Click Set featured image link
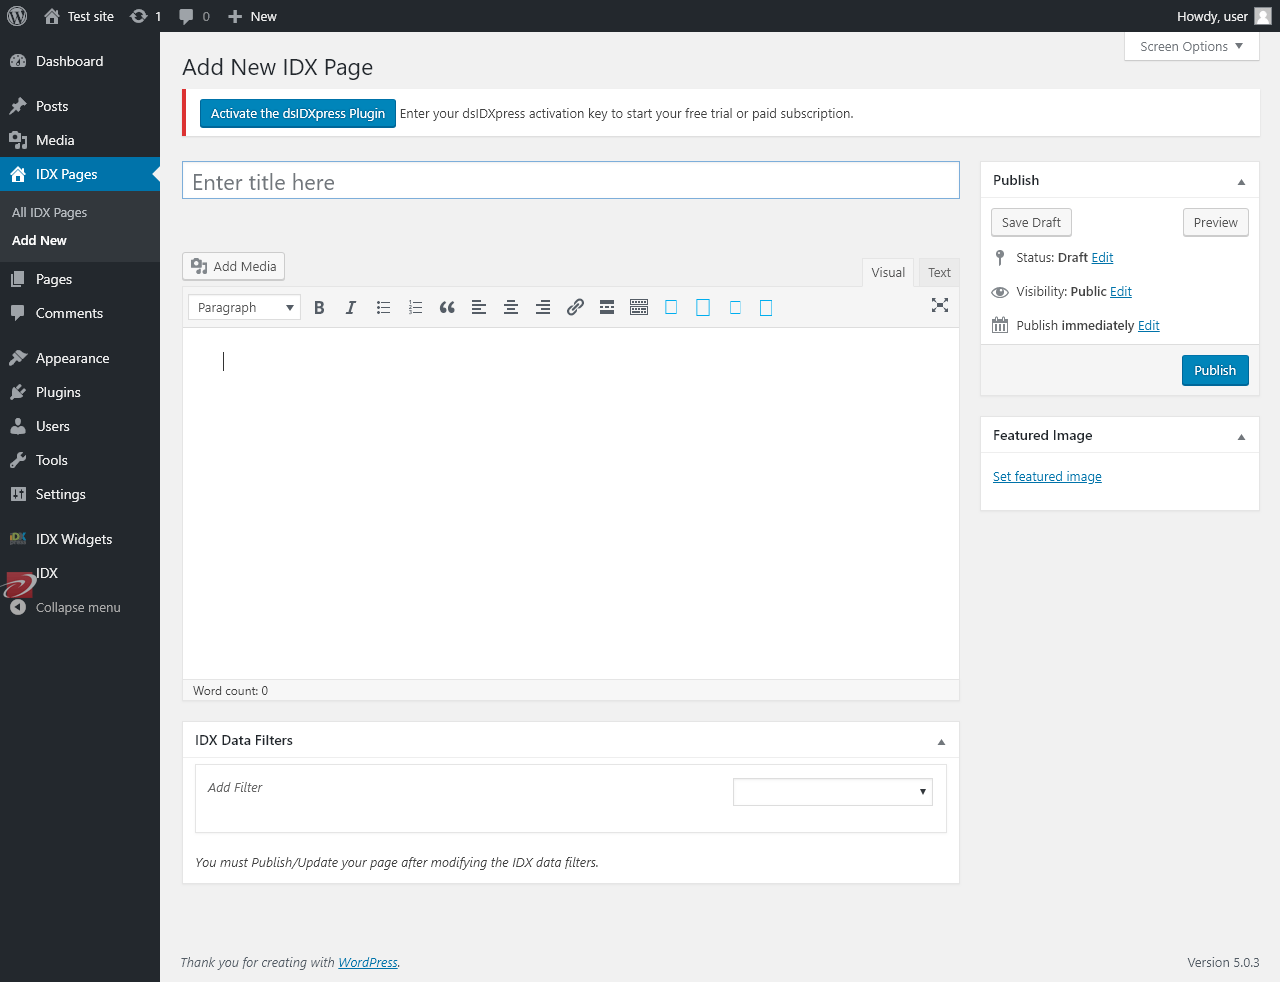Viewport: 1280px width, 982px height. tap(1047, 476)
